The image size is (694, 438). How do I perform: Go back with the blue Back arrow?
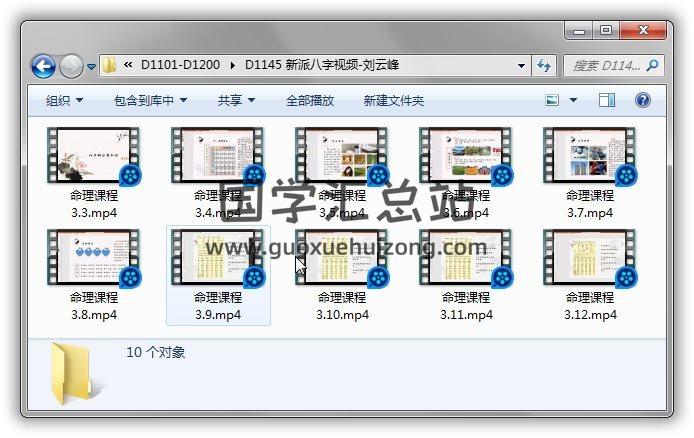pos(43,67)
